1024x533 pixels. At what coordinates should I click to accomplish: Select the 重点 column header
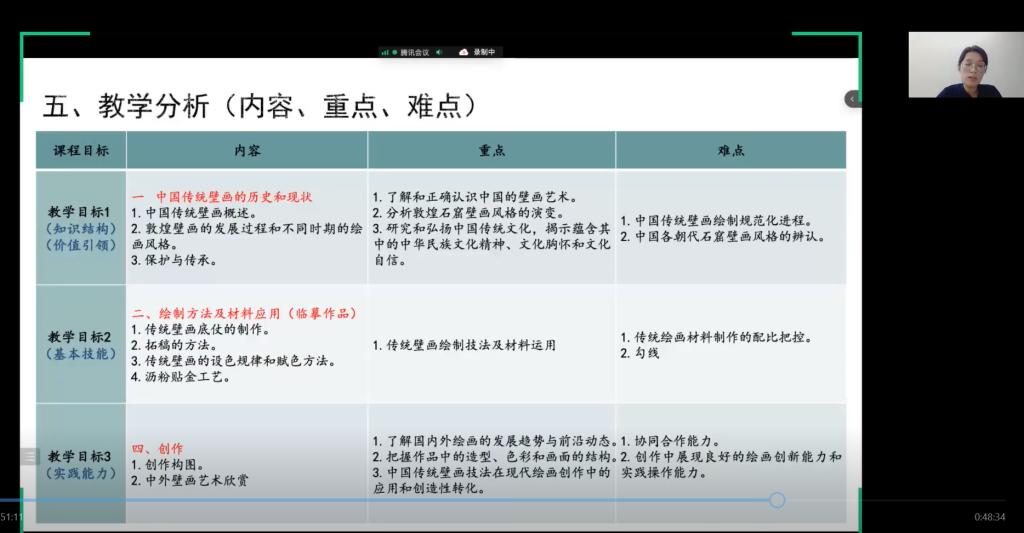(491, 150)
